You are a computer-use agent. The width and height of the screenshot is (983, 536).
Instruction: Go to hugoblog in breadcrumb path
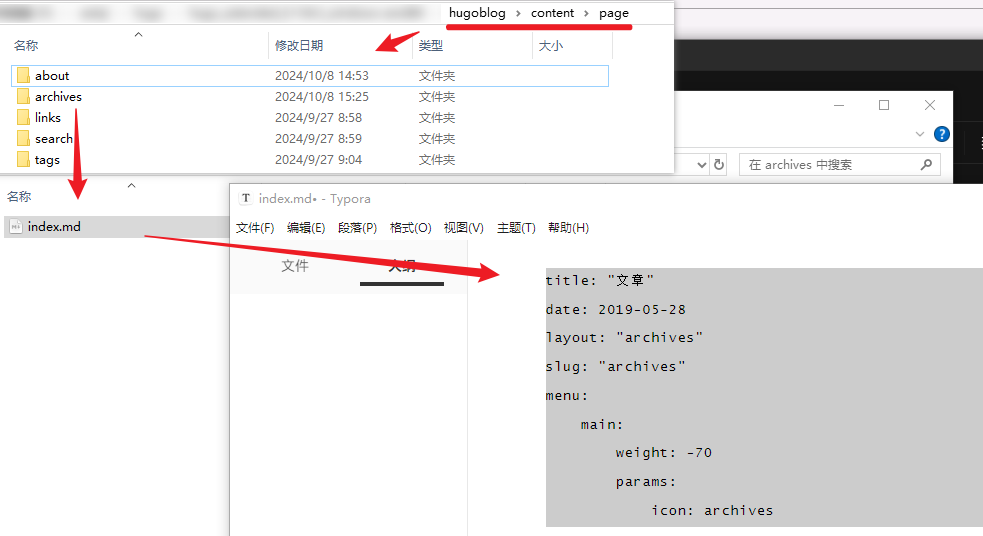[x=477, y=13]
